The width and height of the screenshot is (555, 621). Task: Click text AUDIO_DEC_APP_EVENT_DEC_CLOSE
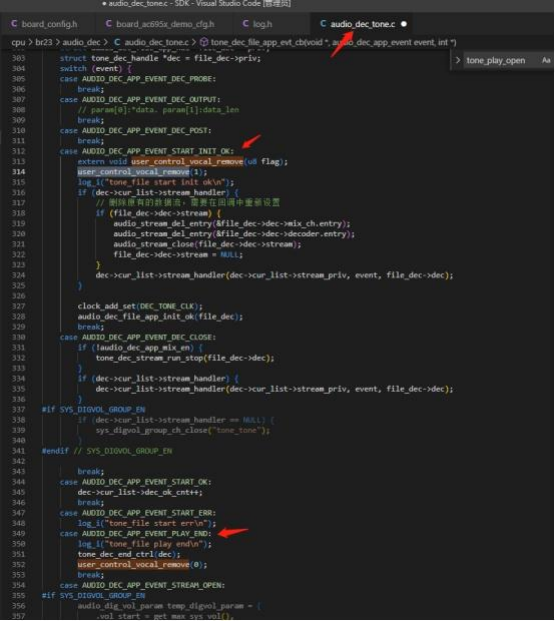point(148,337)
